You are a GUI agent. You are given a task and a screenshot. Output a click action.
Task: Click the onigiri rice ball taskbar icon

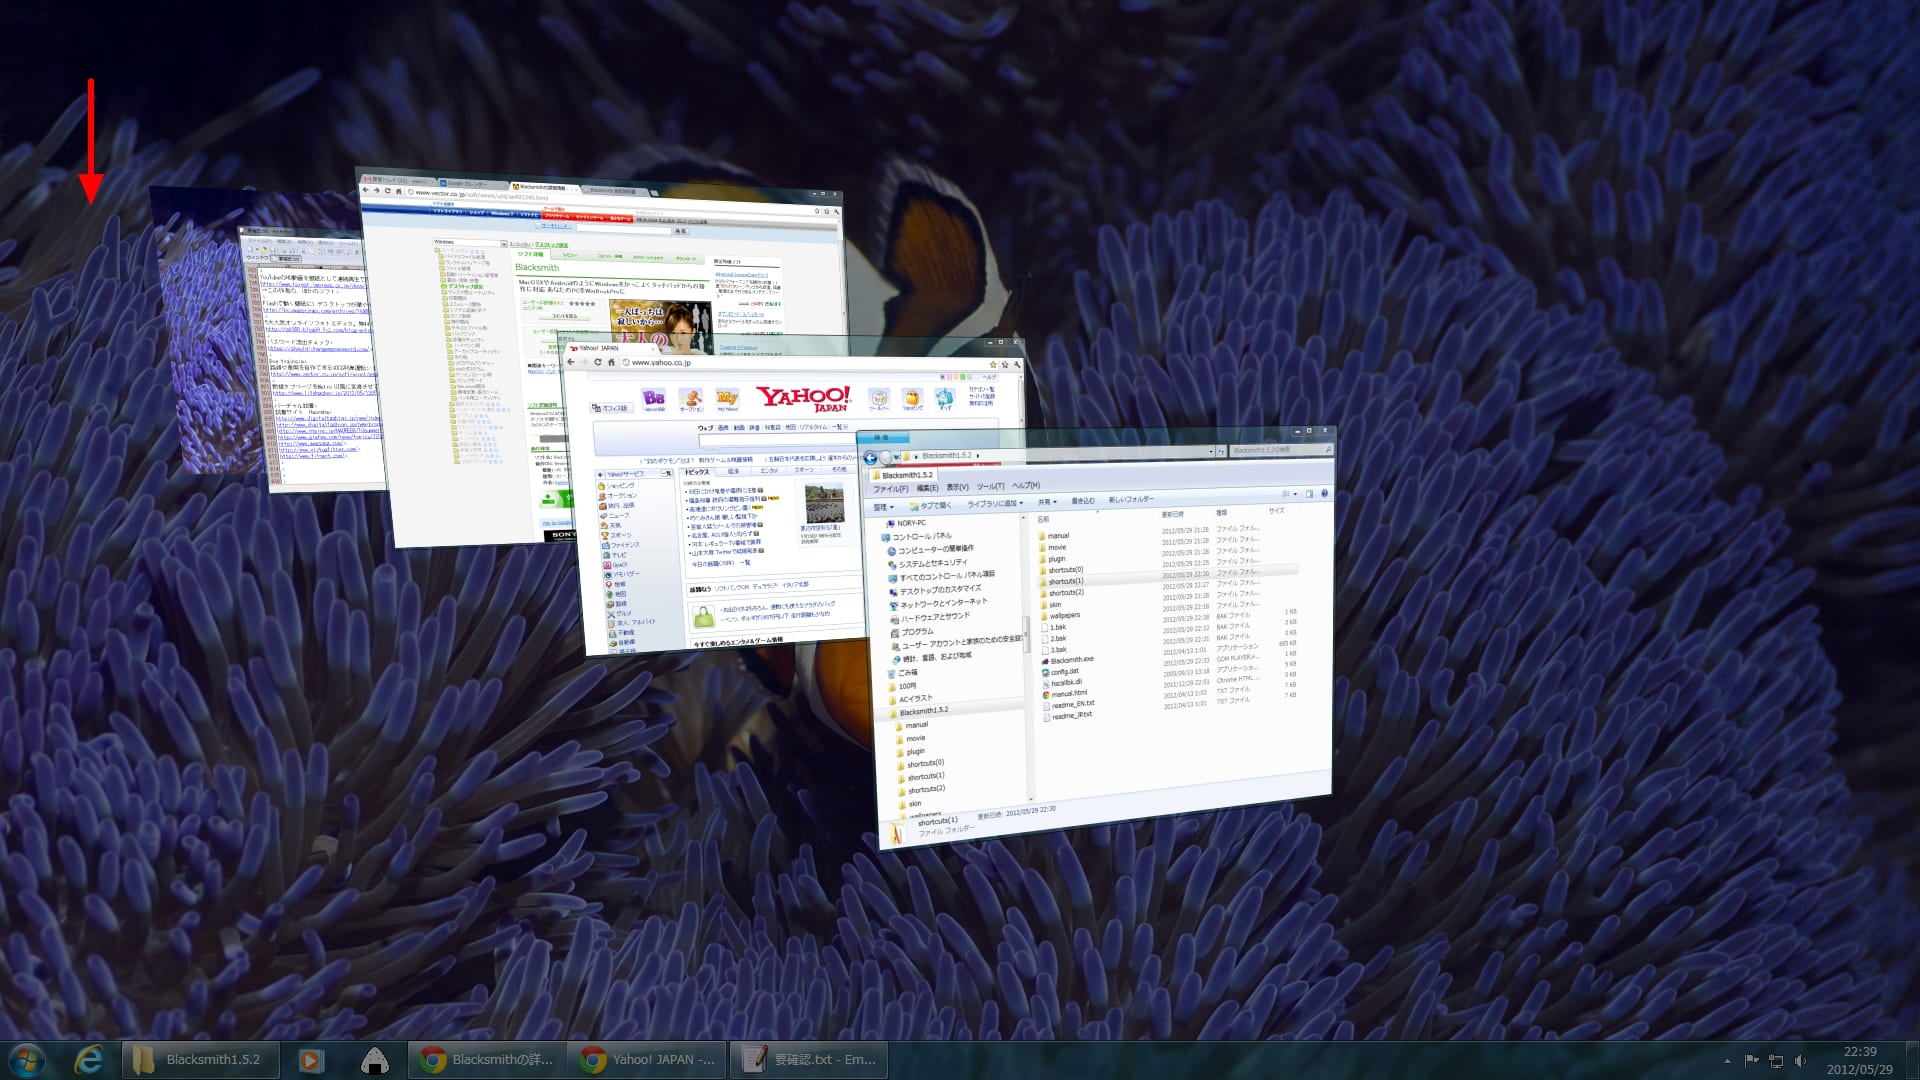click(x=375, y=1060)
